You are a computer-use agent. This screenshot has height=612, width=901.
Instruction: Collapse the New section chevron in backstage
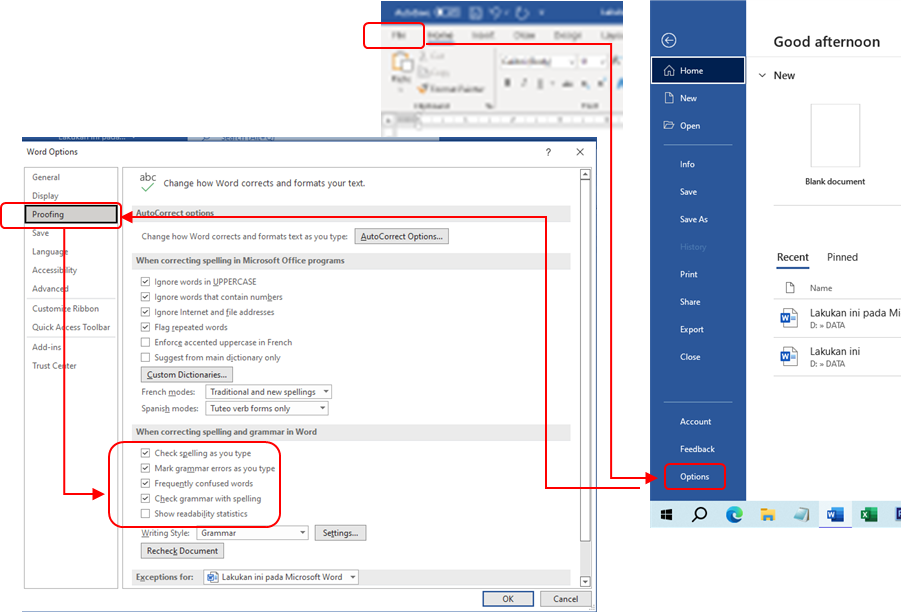pos(762,75)
